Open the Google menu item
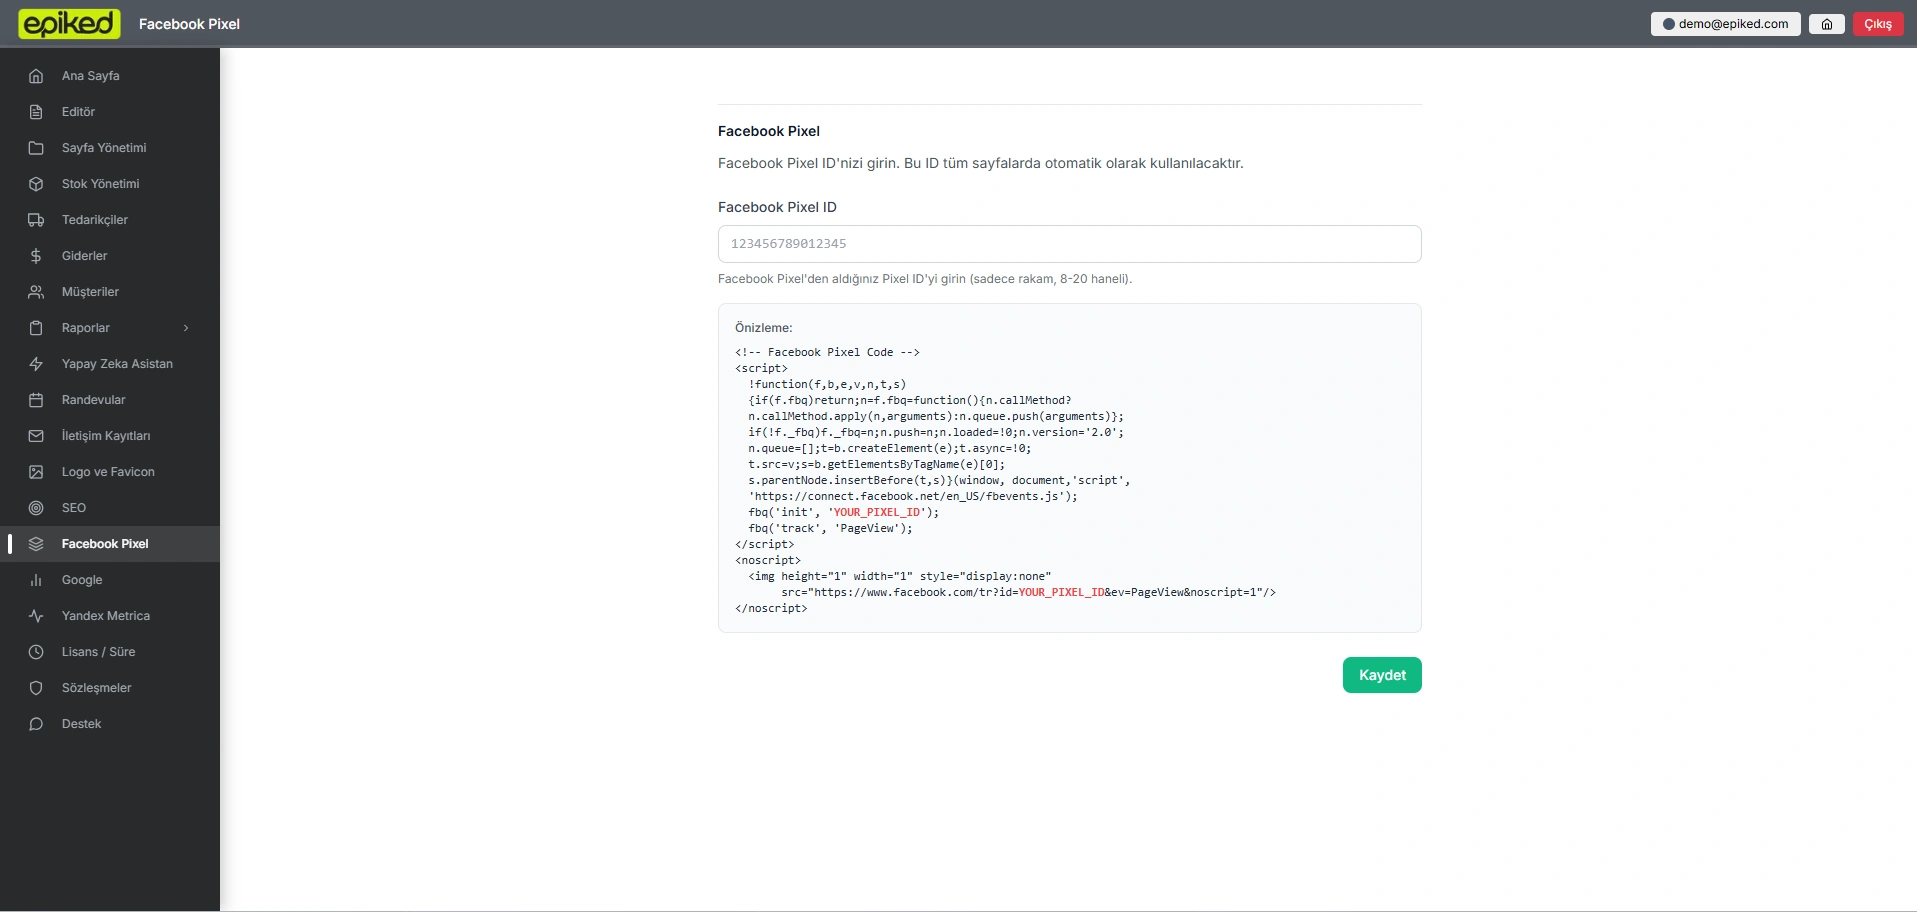Image resolution: width=1917 pixels, height=912 pixels. point(82,580)
